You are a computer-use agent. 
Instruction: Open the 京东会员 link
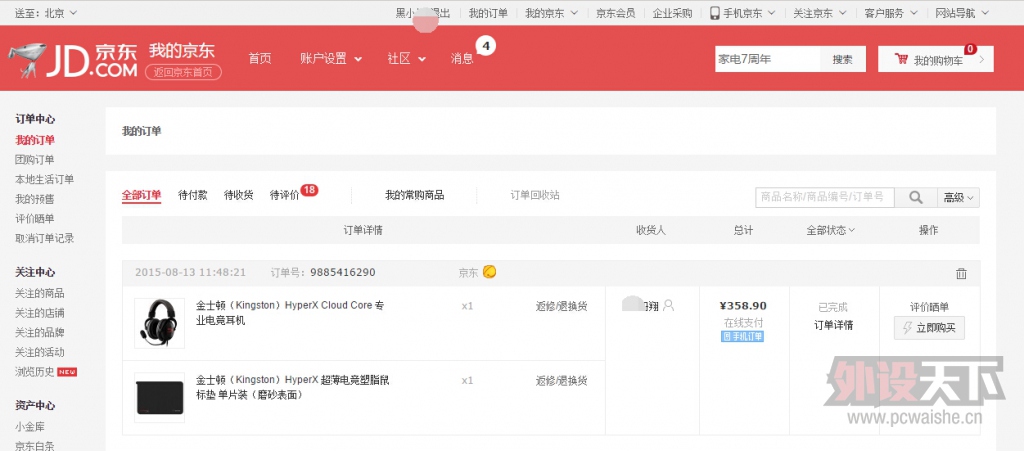coord(615,12)
